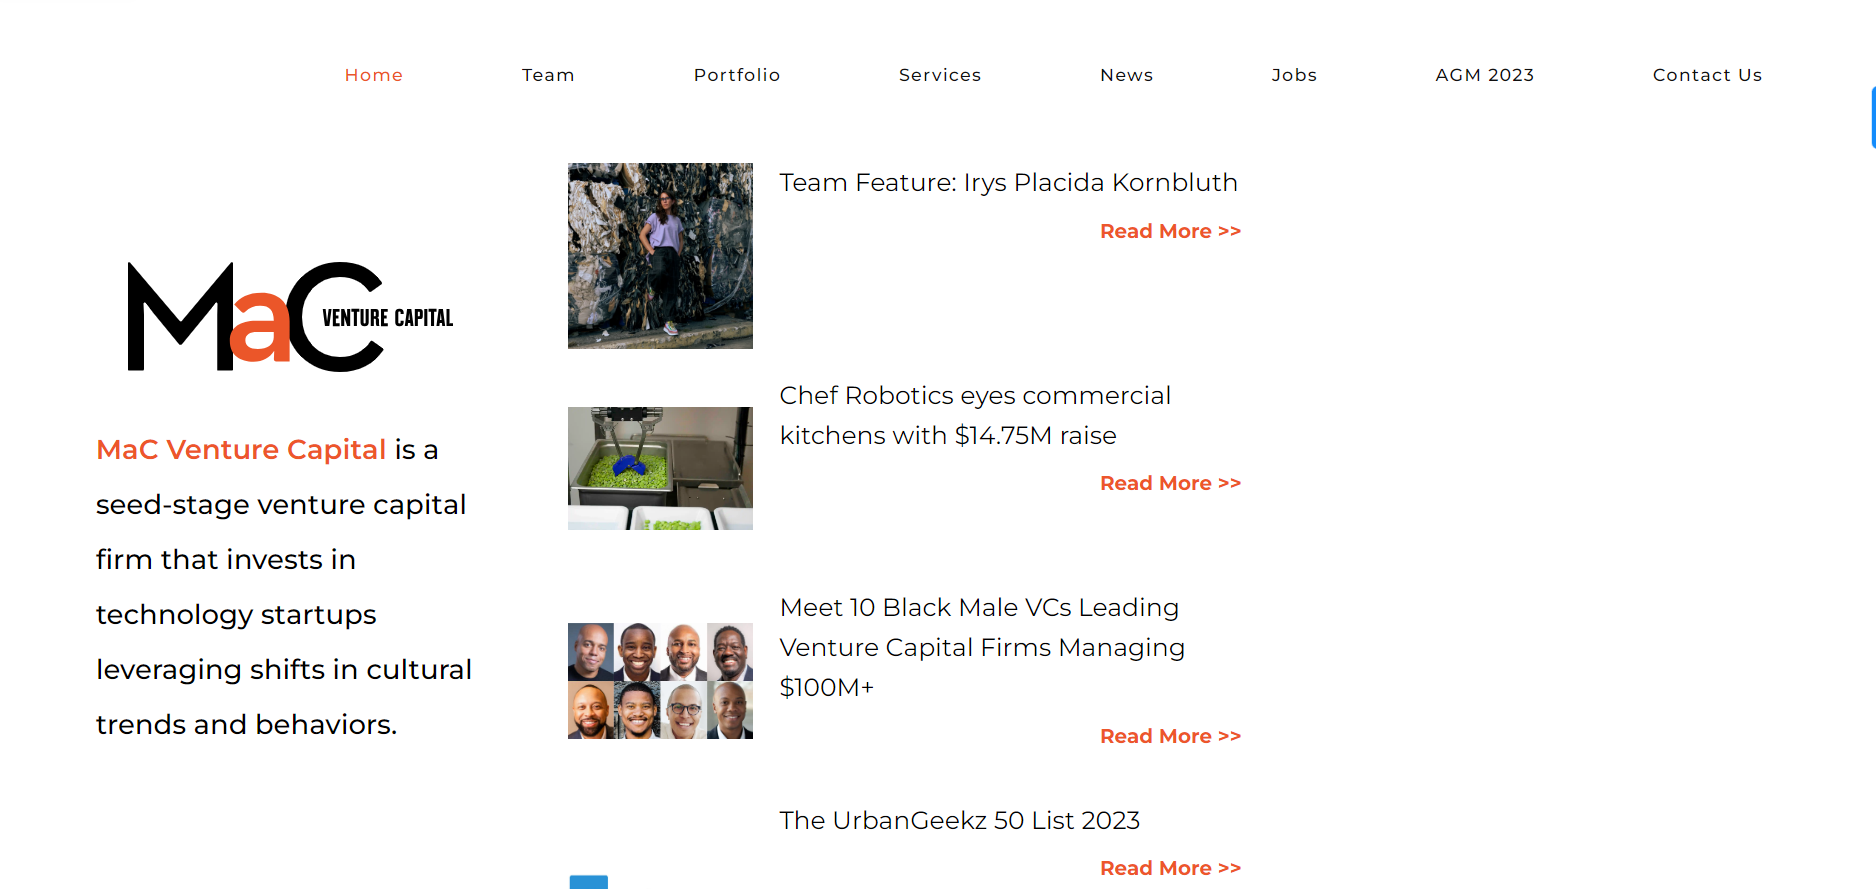This screenshot has height=889, width=1876.
Task: Open the News section
Action: 1126,75
